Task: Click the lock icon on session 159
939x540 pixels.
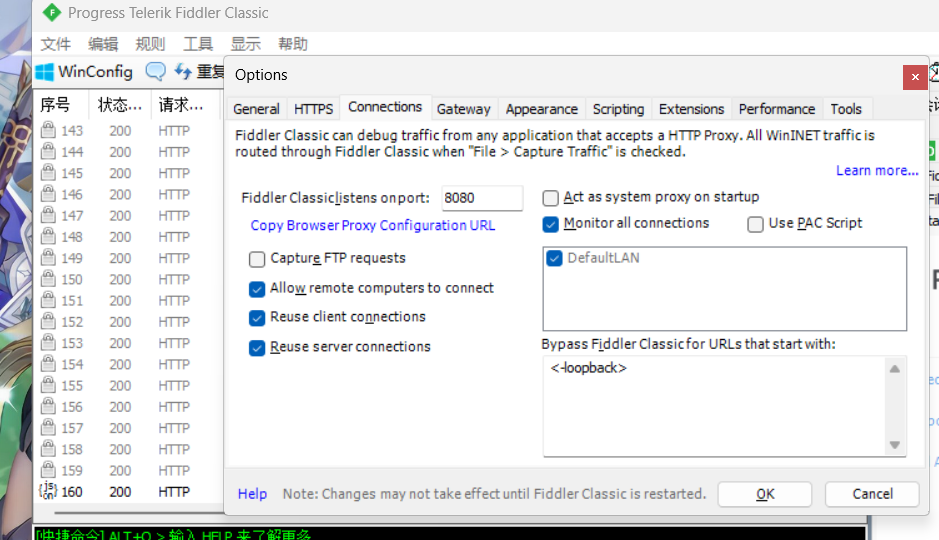Action: [x=48, y=470]
